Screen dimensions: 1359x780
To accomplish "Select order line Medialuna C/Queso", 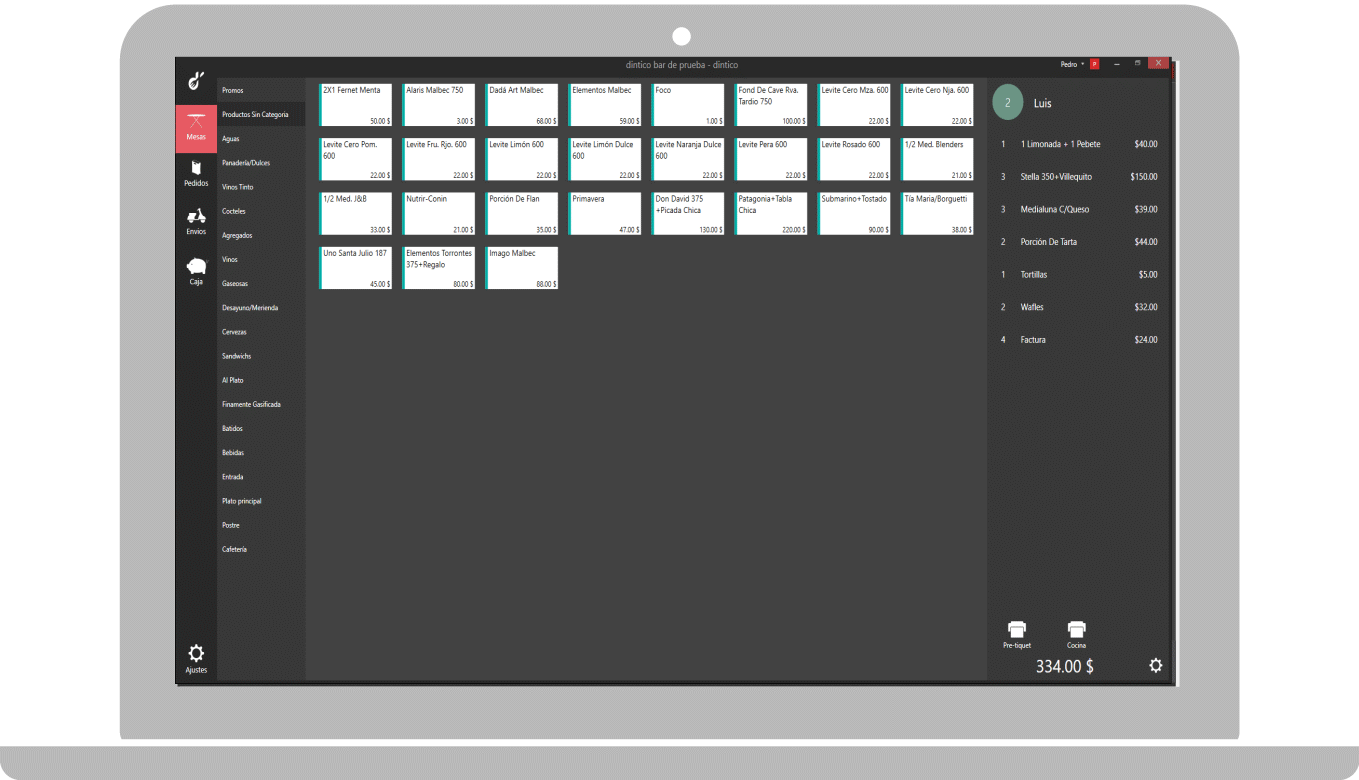I will coord(1079,209).
